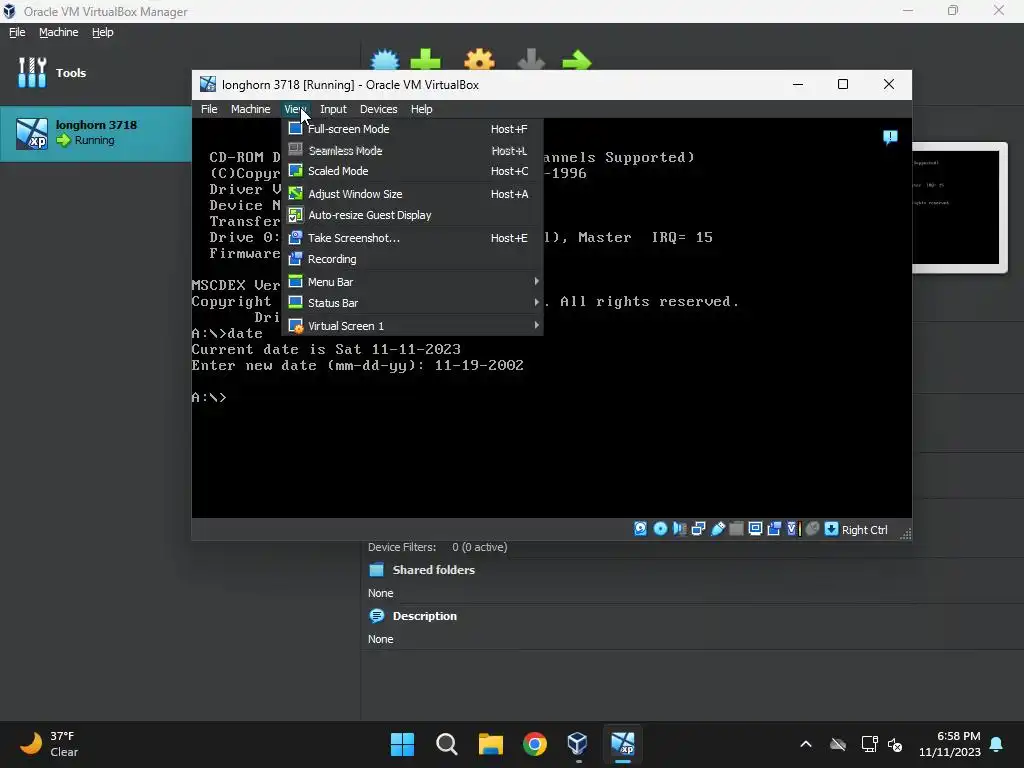Open the Manager window File menu

(17, 32)
